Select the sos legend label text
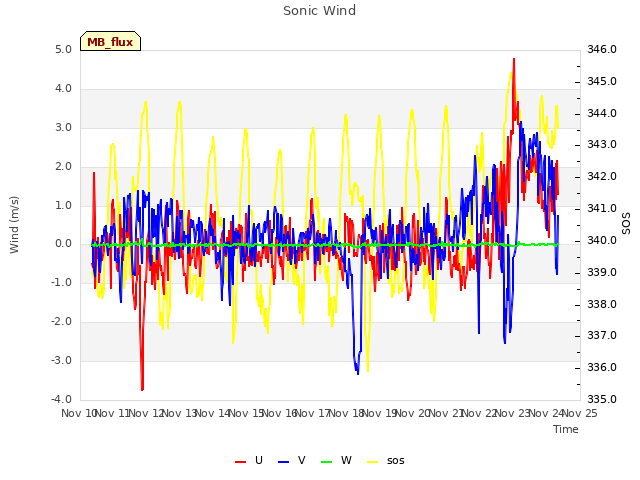This screenshot has height=480, width=640. point(396,461)
